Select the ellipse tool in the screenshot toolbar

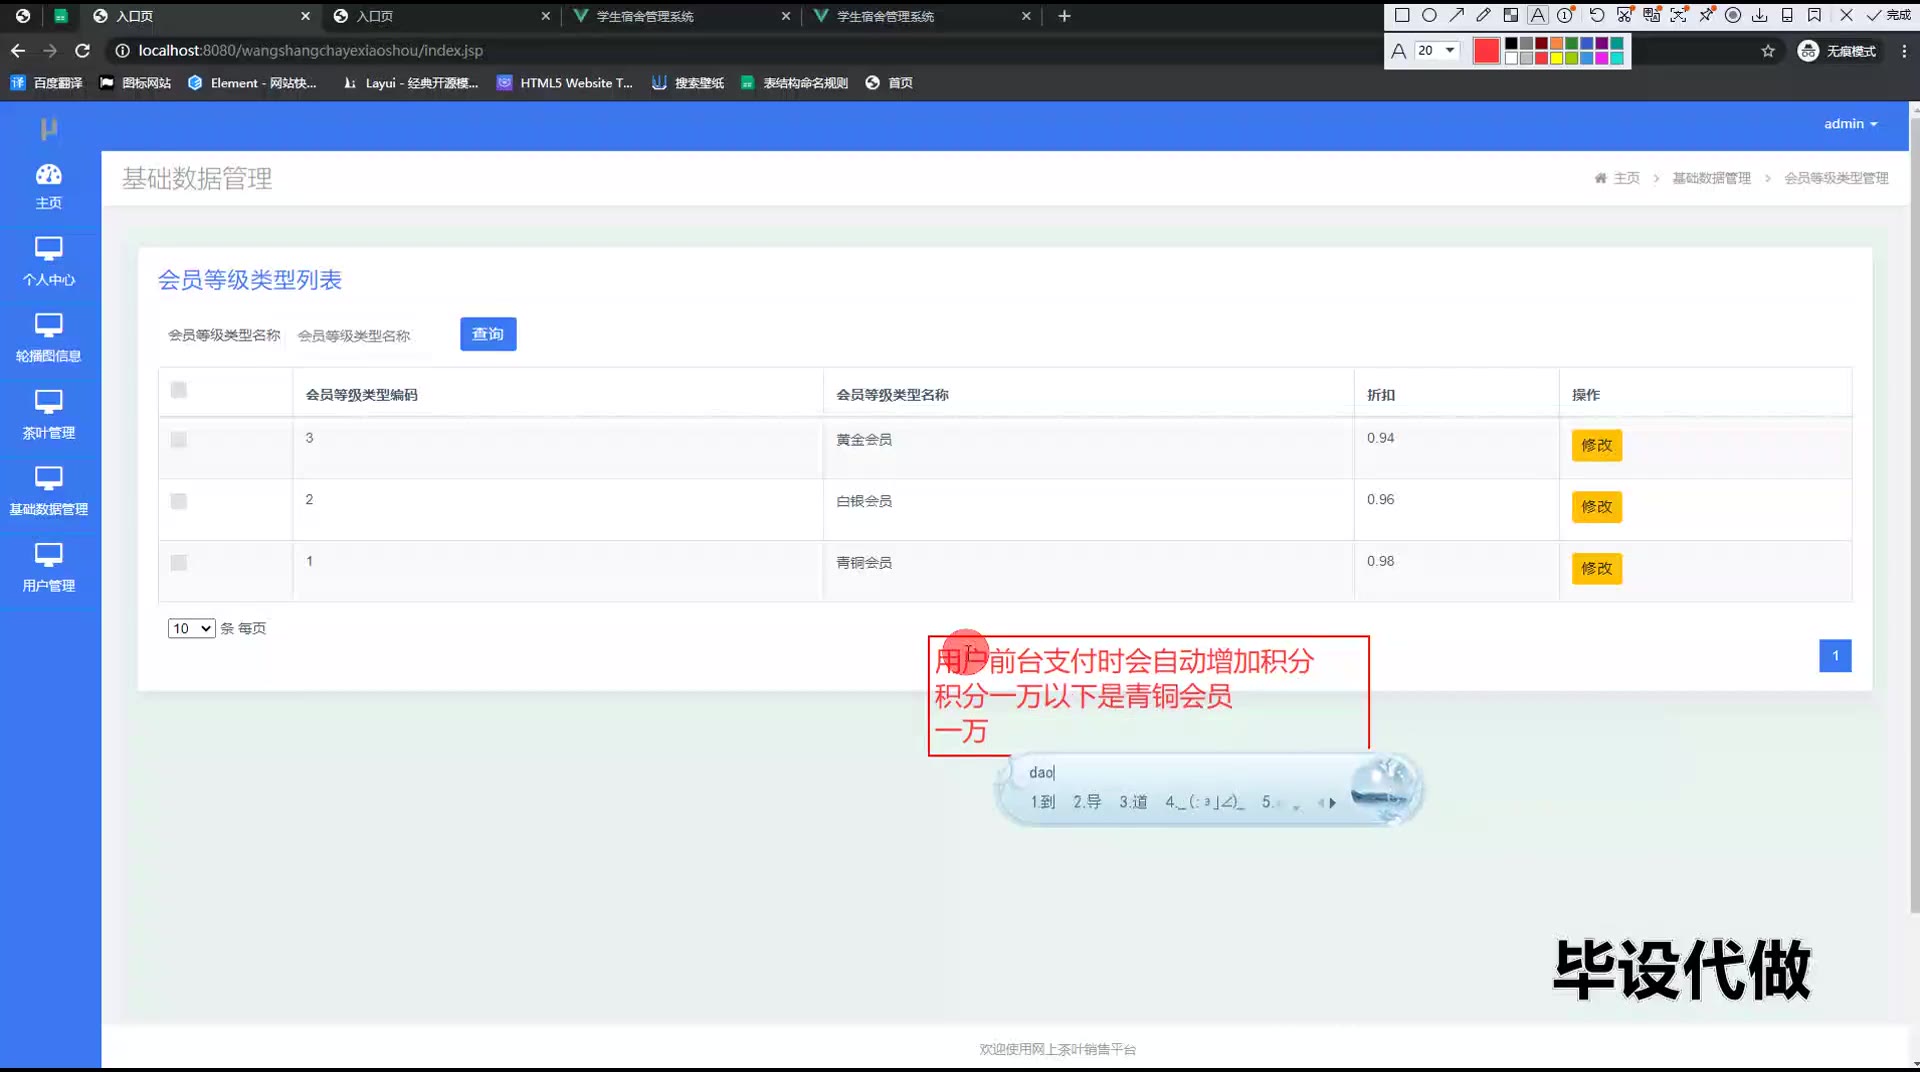[x=1429, y=15]
